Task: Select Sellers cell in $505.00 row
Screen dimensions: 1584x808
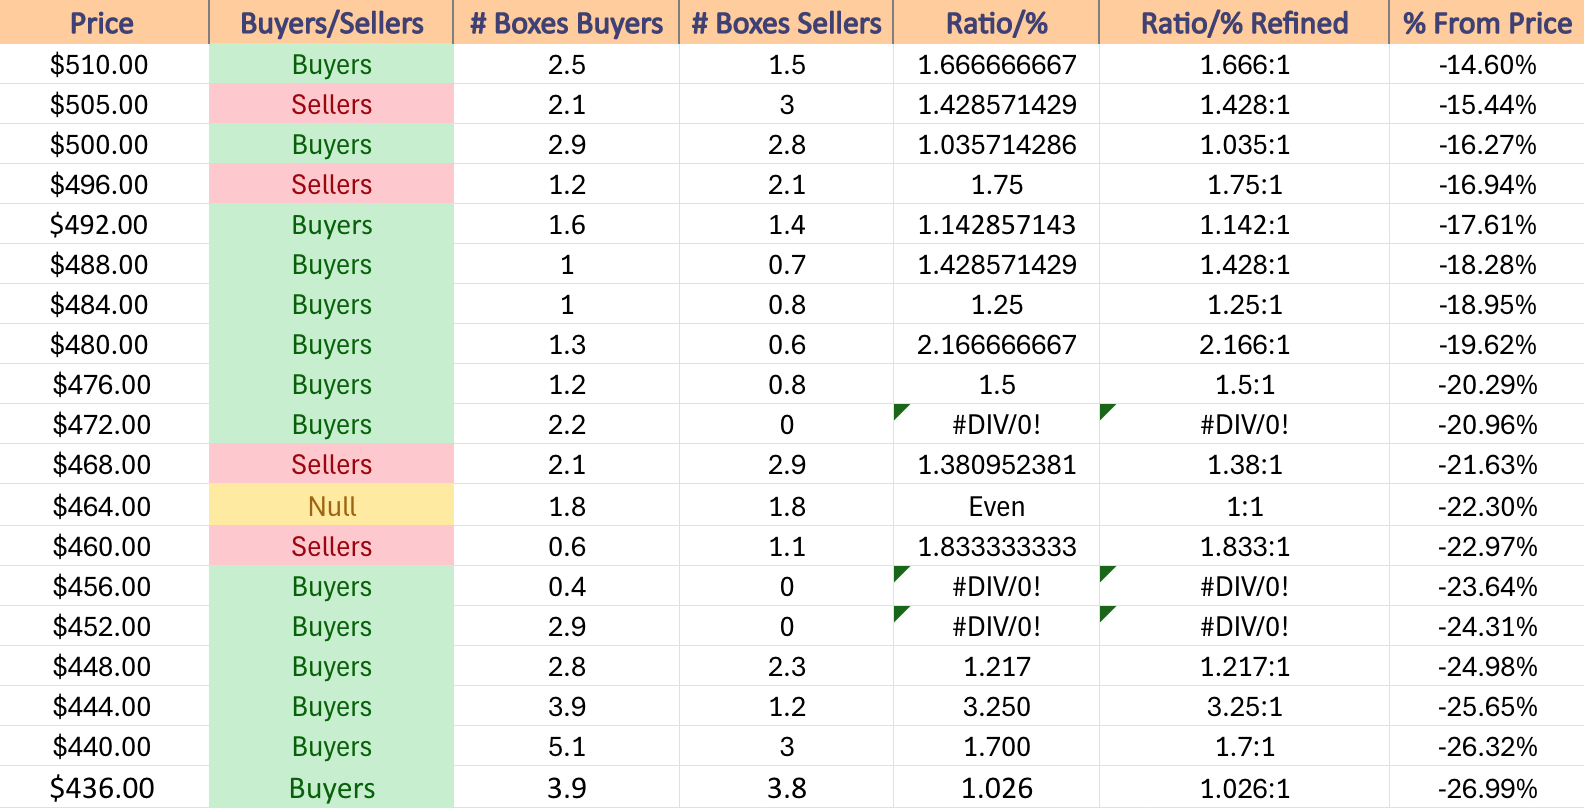Action: 331,104
